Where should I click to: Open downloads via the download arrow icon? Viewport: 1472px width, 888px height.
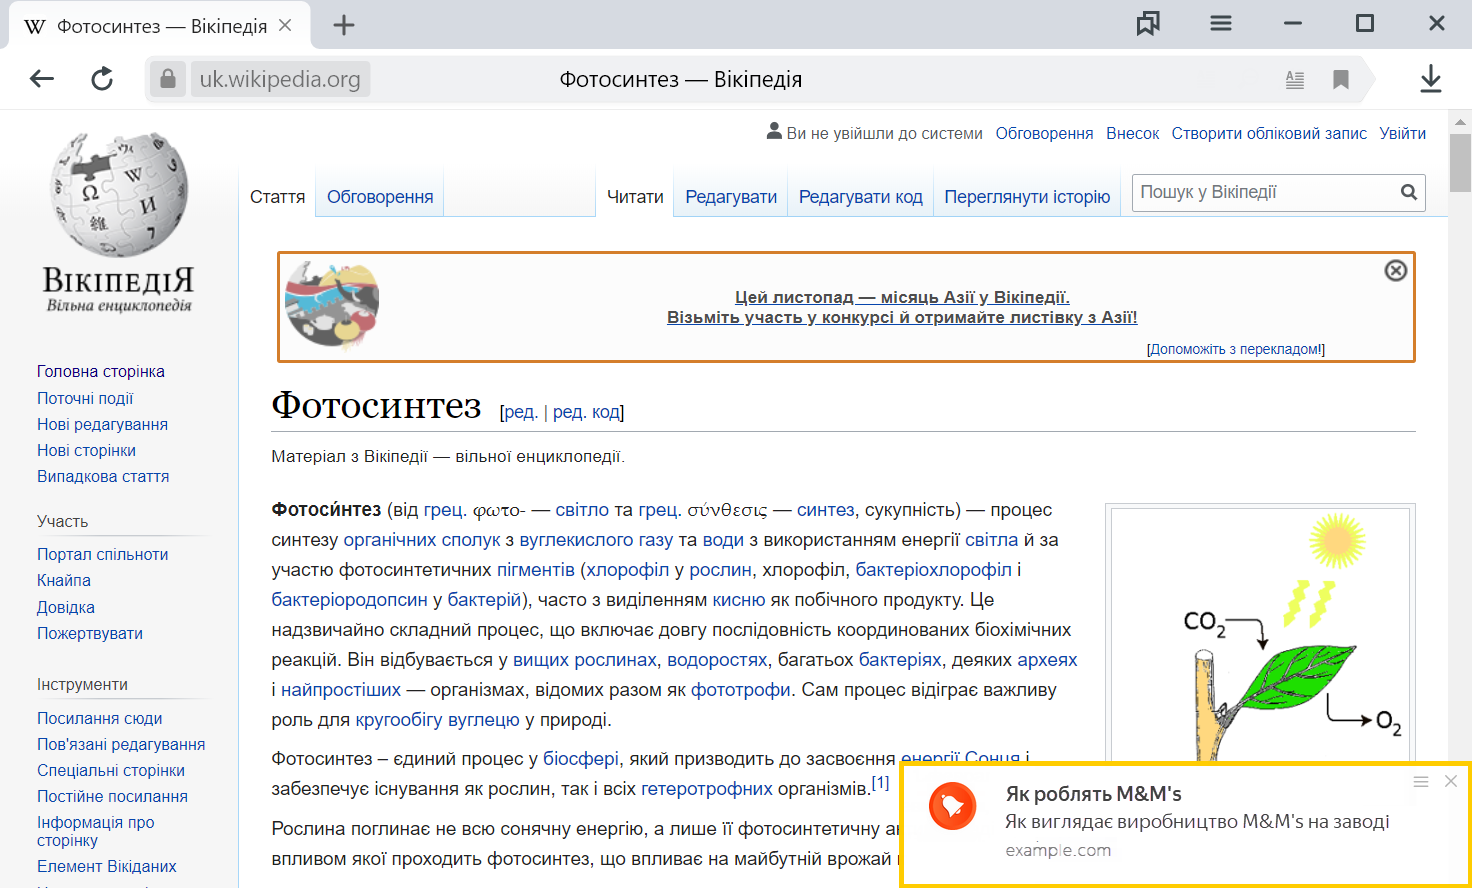1431,79
